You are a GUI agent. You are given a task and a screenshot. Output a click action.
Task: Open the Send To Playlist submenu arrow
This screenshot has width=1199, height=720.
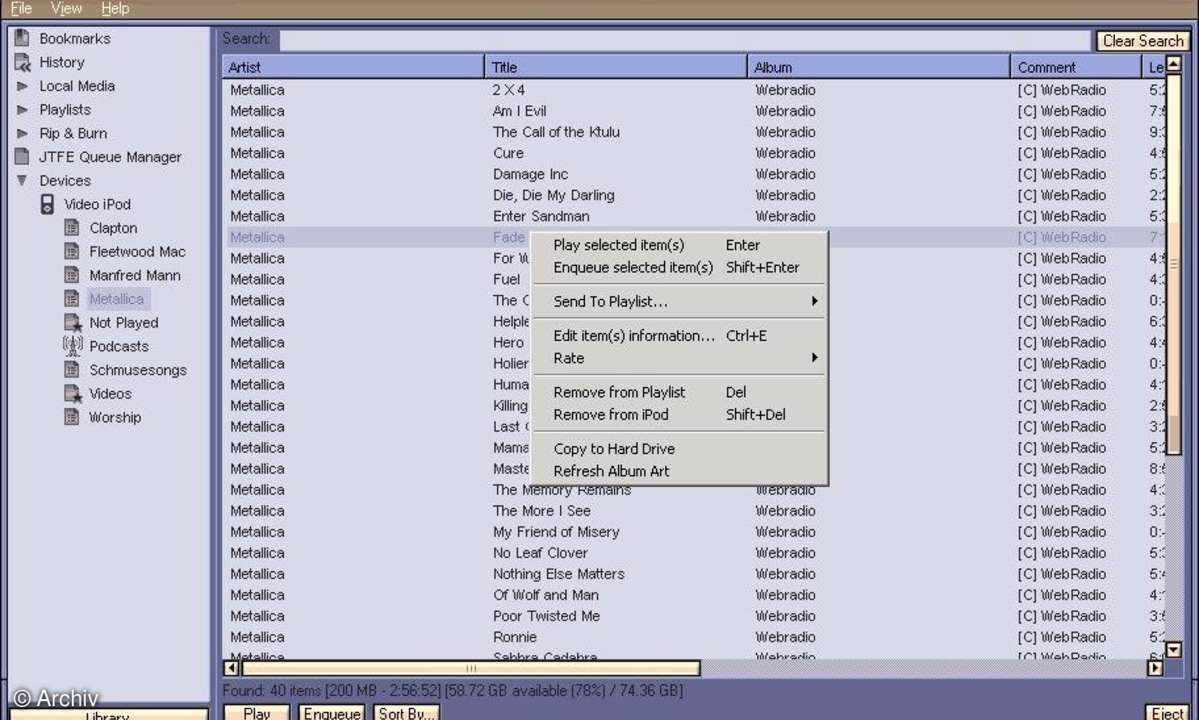(x=814, y=301)
